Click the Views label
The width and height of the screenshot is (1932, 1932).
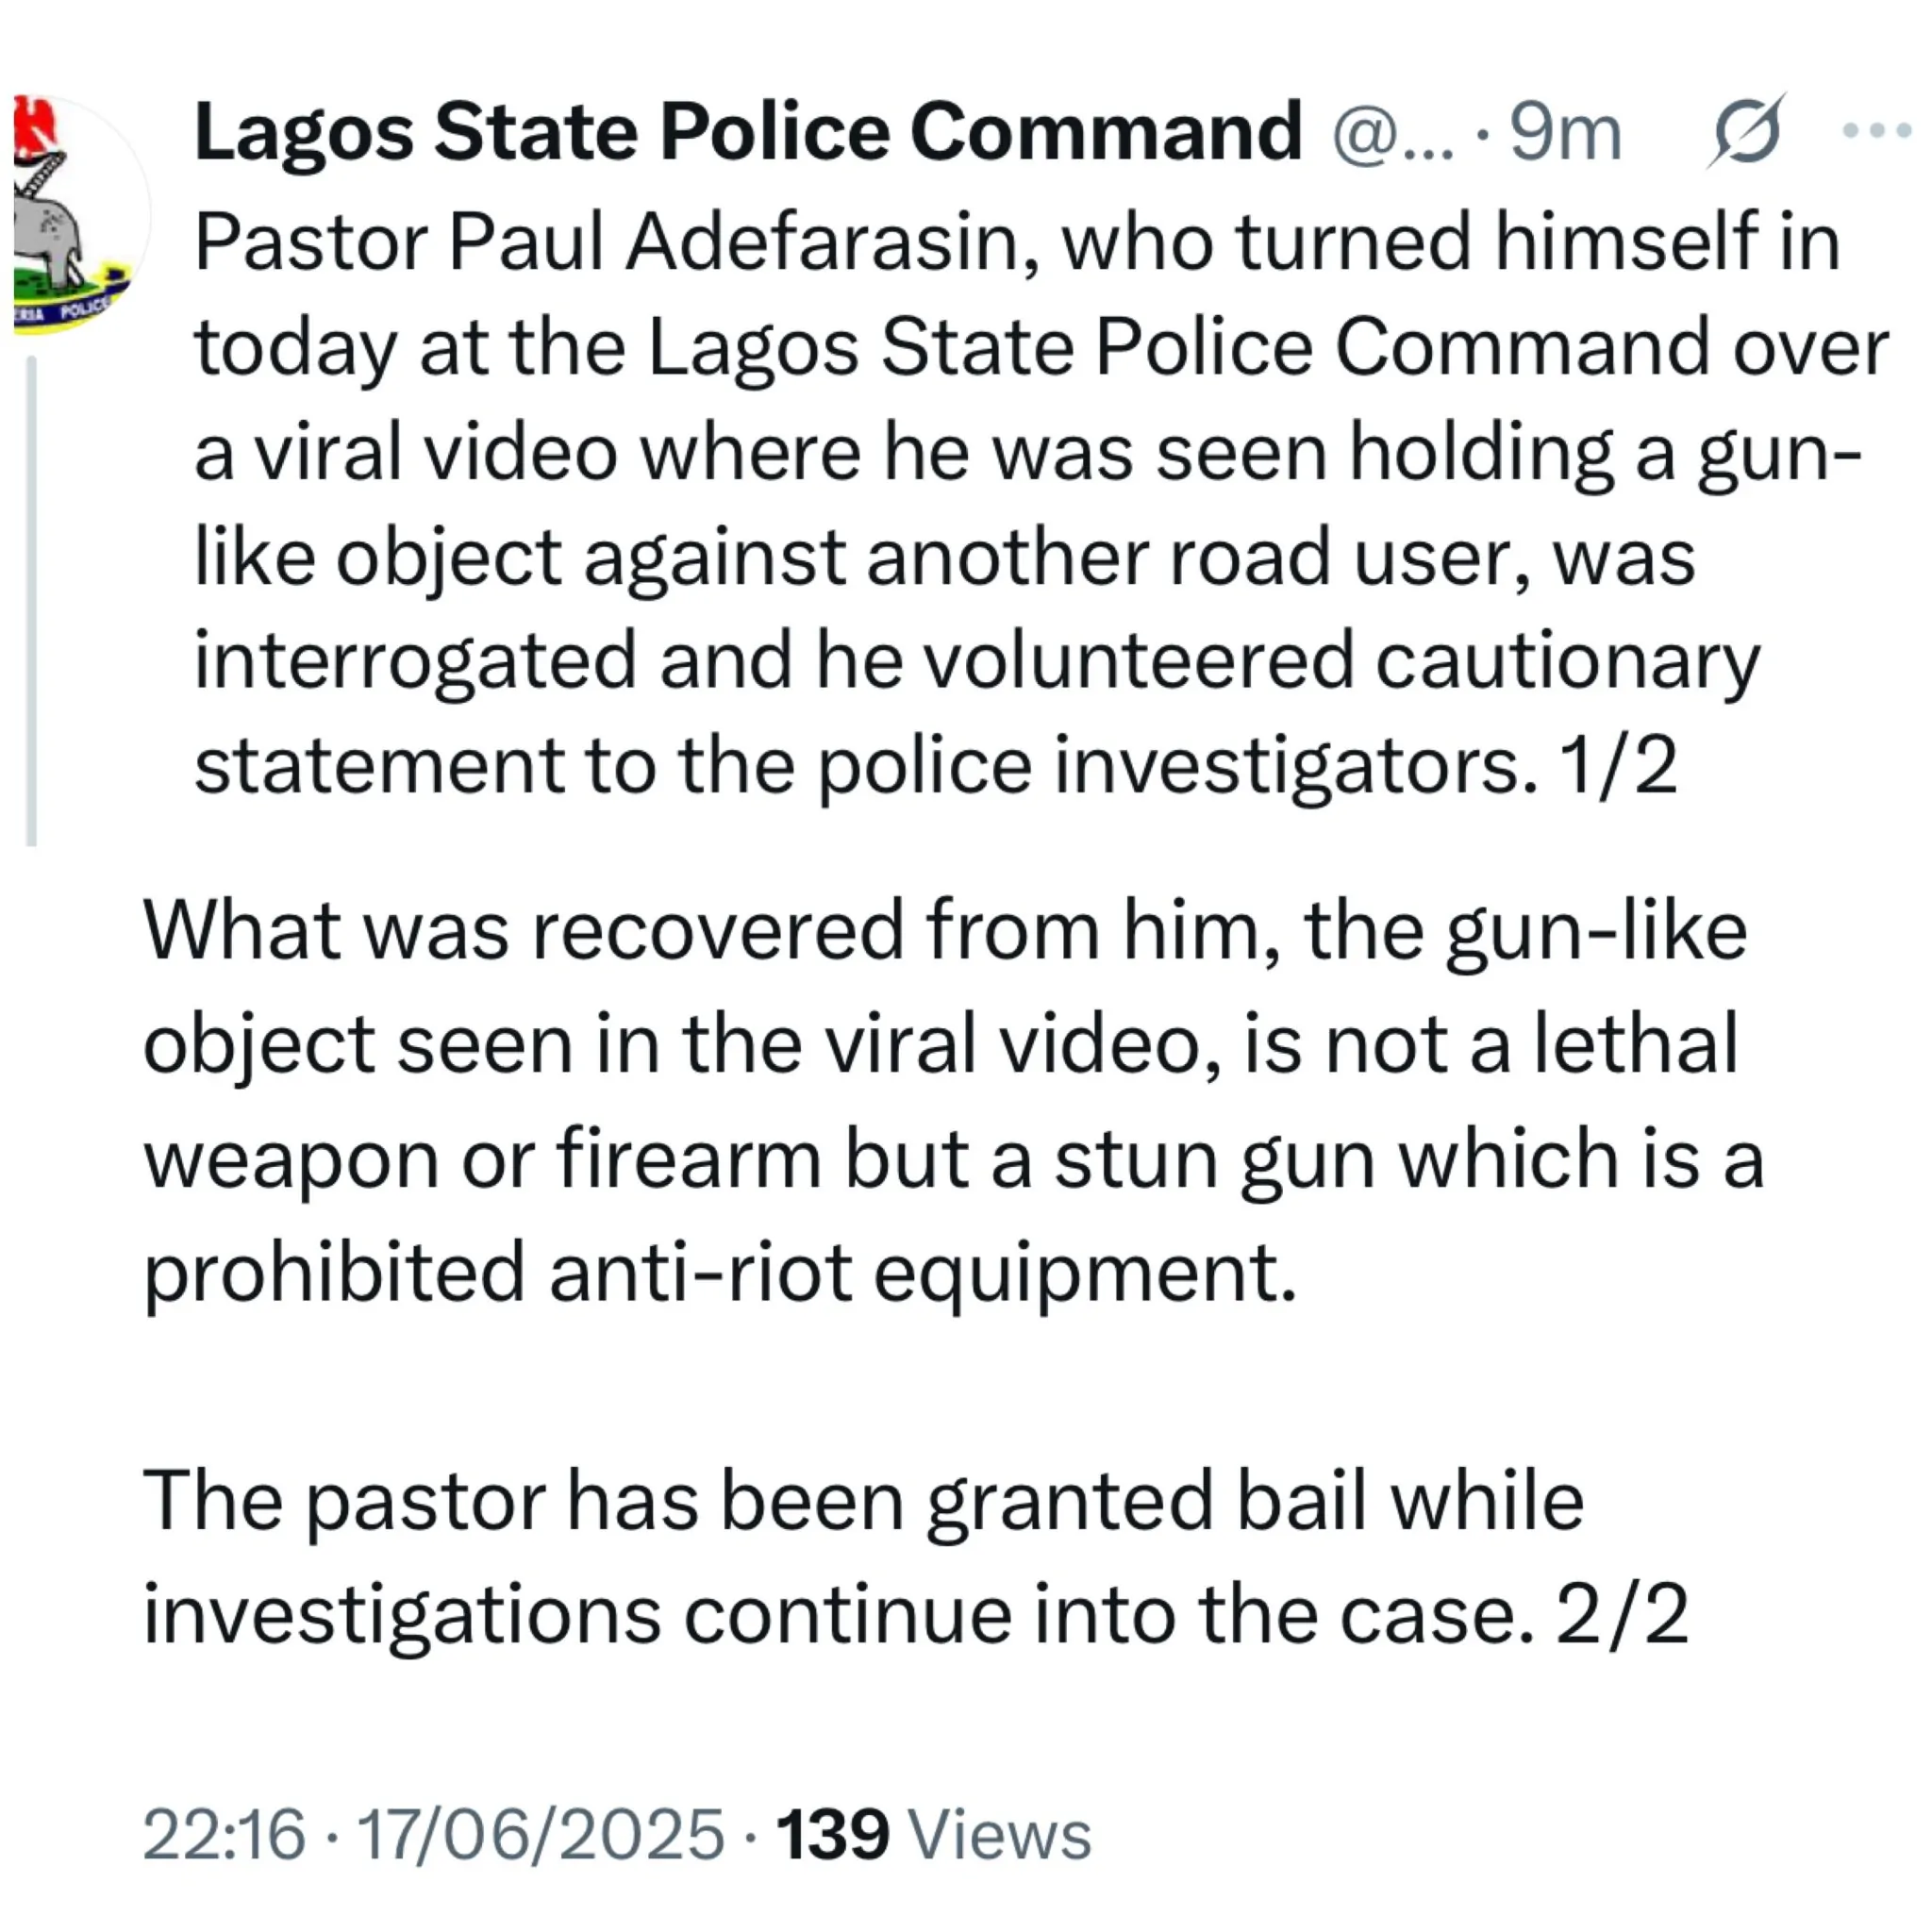(997, 1835)
